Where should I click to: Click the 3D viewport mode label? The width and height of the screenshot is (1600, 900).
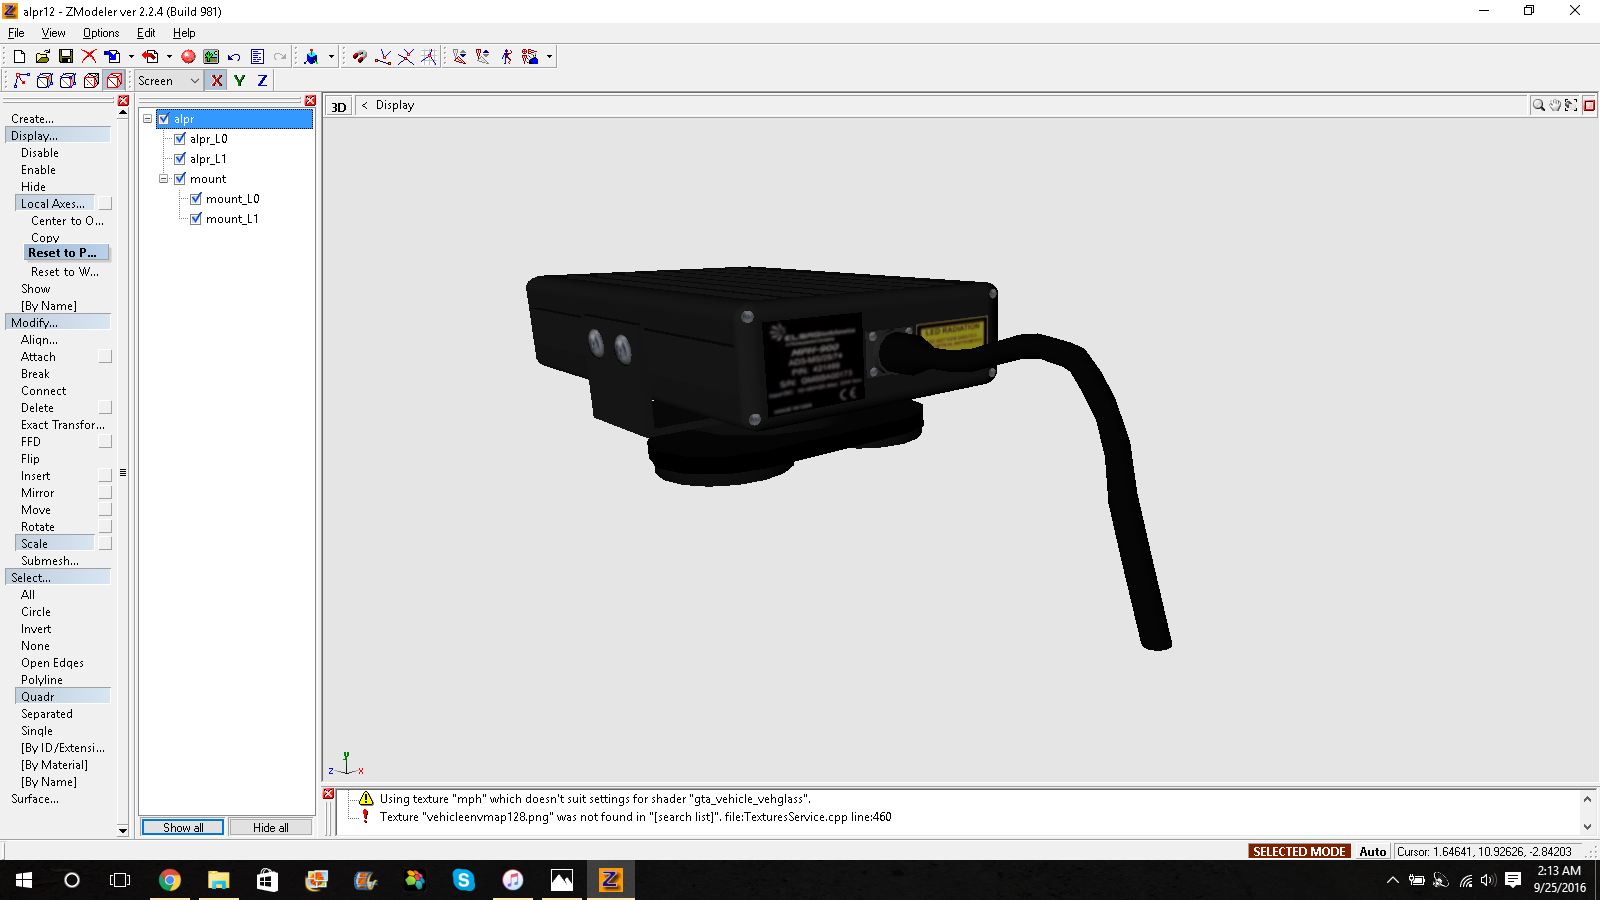[339, 107]
